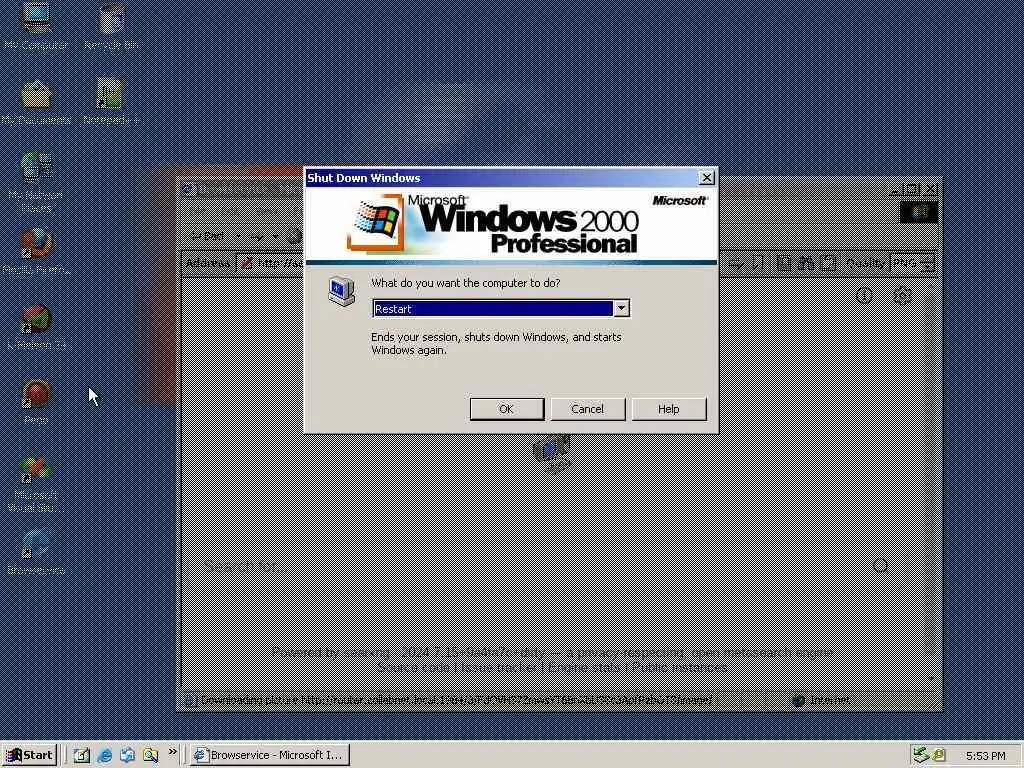Launch Microsoft Visual Studio desktop shortcut
Image resolution: width=1024 pixels, height=768 pixels.
click(36, 483)
